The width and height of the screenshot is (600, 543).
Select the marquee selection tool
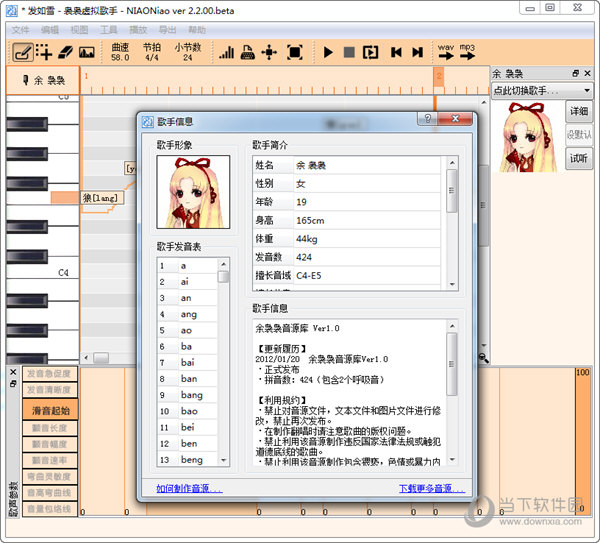click(x=44, y=52)
